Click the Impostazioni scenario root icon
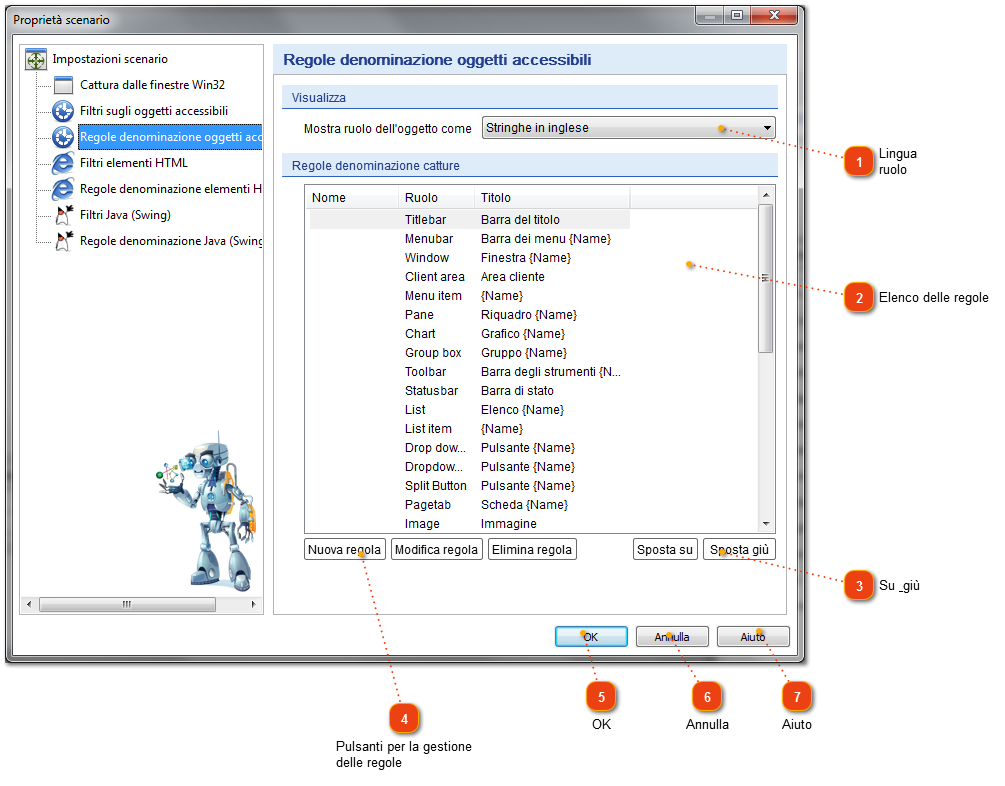The image size is (1005, 786). point(36,59)
